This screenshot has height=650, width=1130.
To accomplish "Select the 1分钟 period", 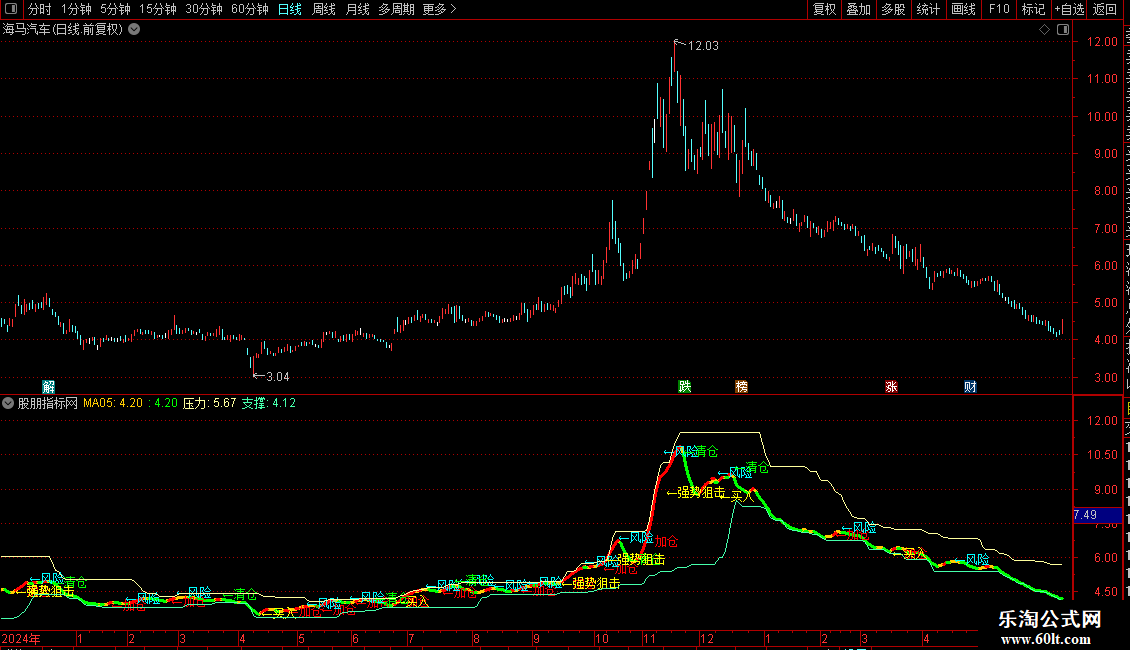I will (x=76, y=9).
